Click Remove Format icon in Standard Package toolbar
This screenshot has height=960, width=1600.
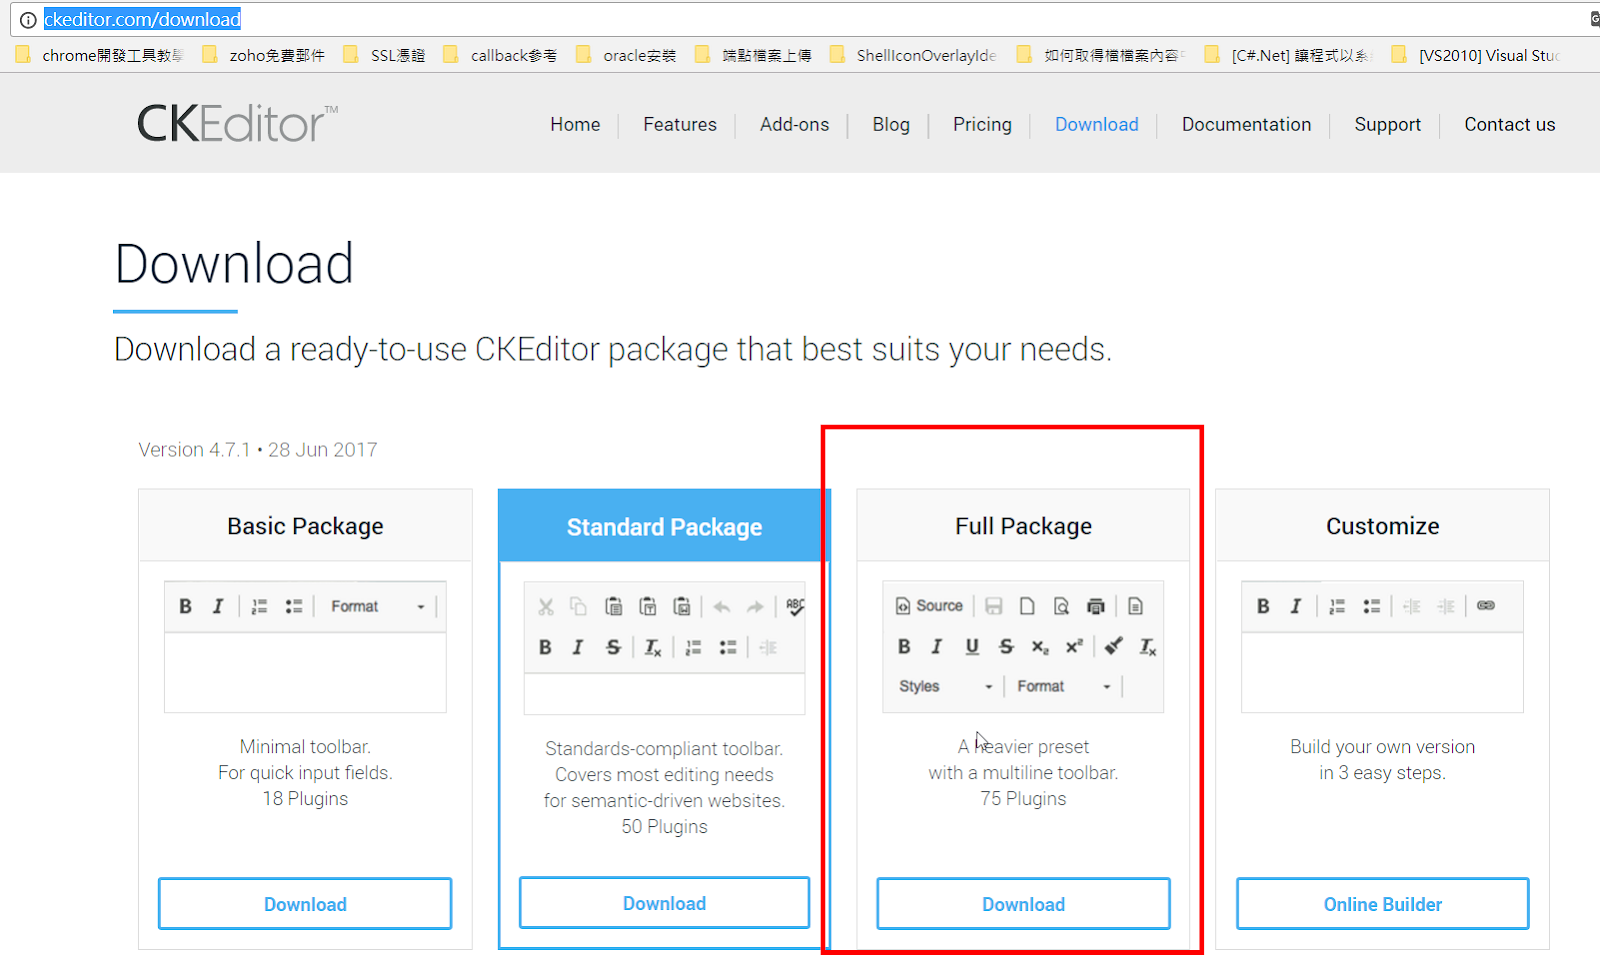point(652,647)
